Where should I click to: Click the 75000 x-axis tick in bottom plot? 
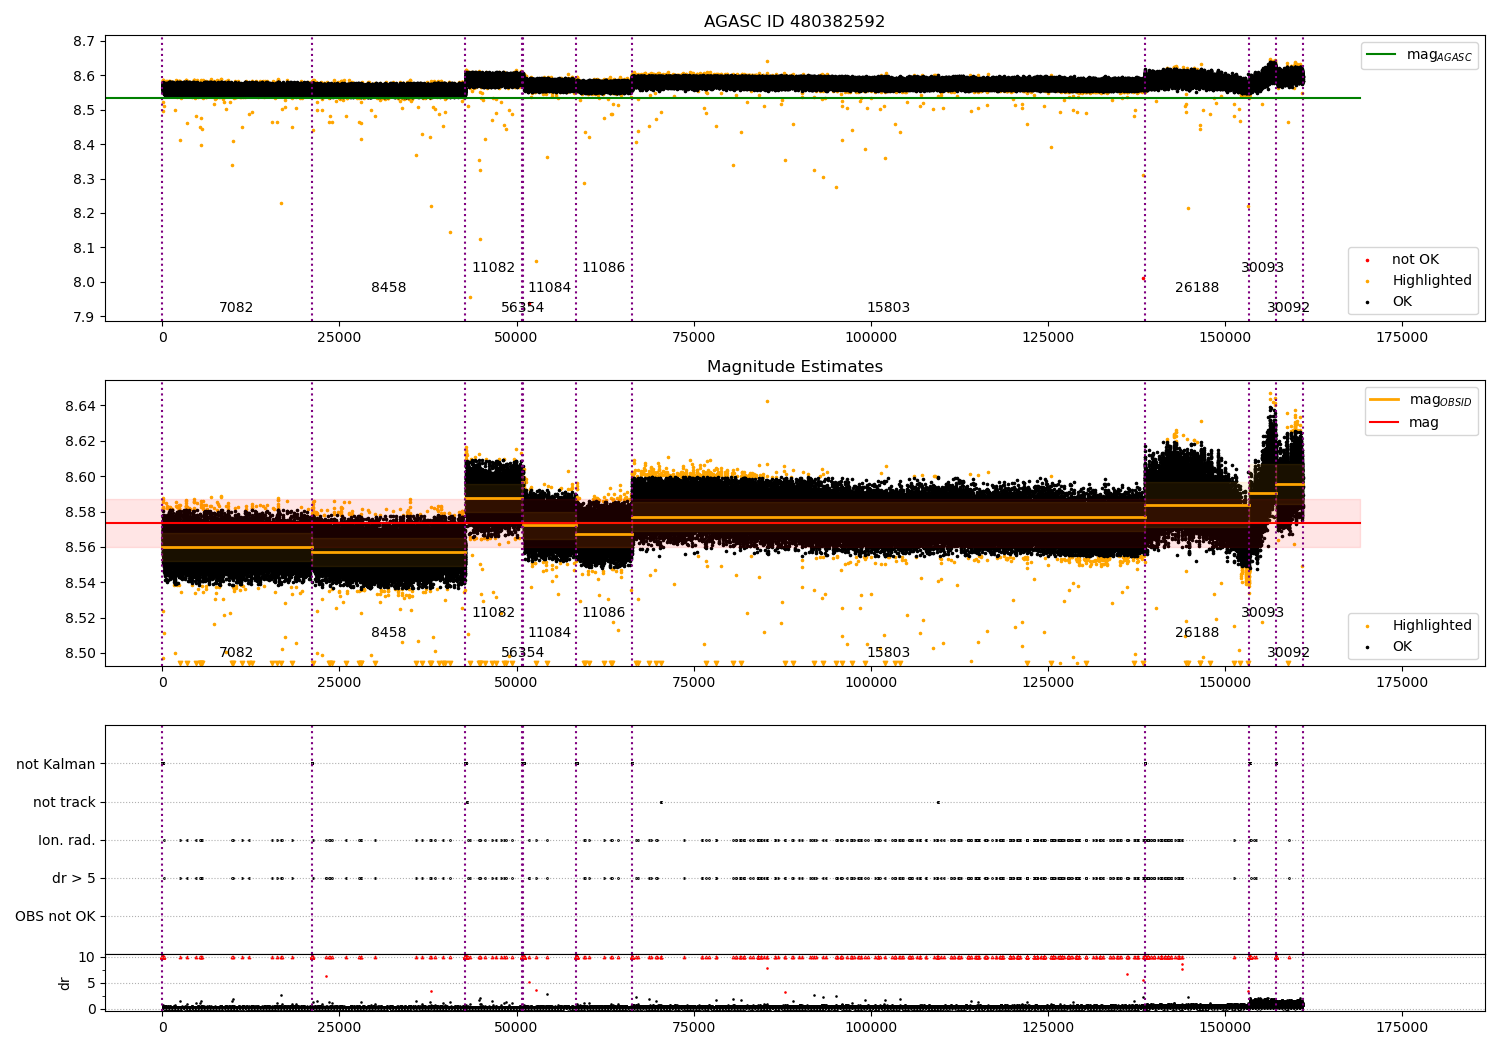(x=694, y=1028)
